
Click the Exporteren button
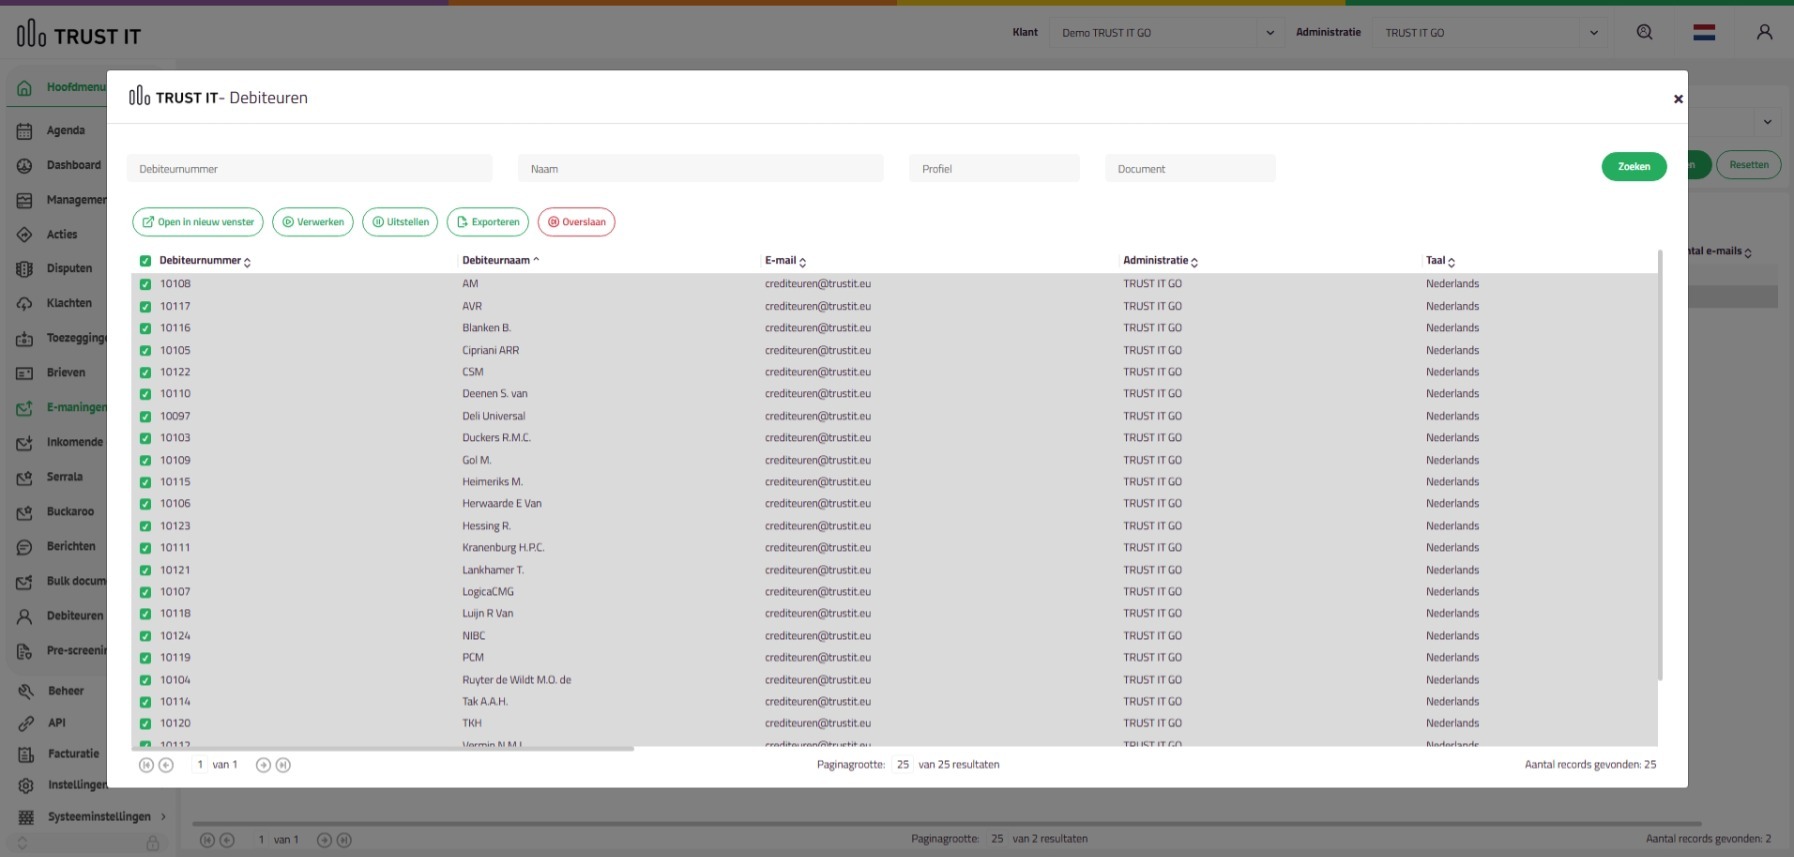(x=488, y=222)
